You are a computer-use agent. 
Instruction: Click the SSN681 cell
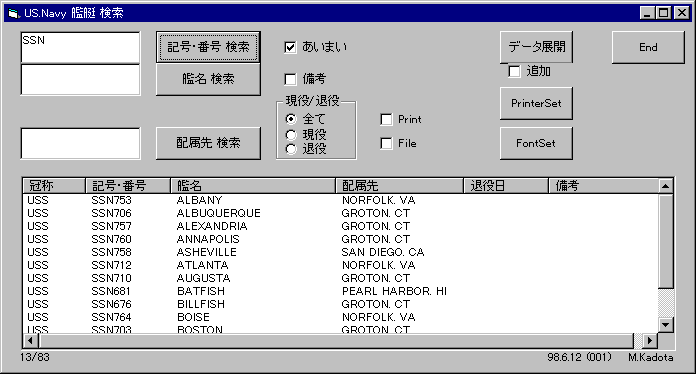[111, 291]
